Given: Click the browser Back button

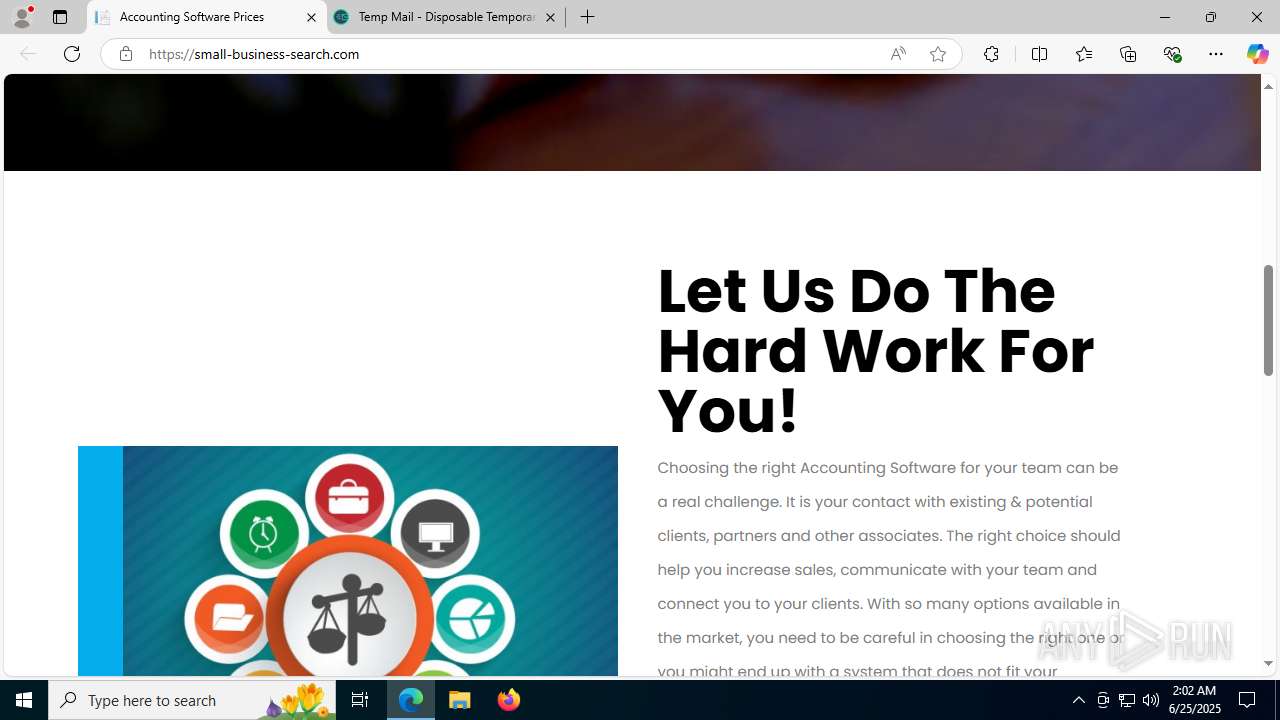Looking at the screenshot, I should (28, 54).
